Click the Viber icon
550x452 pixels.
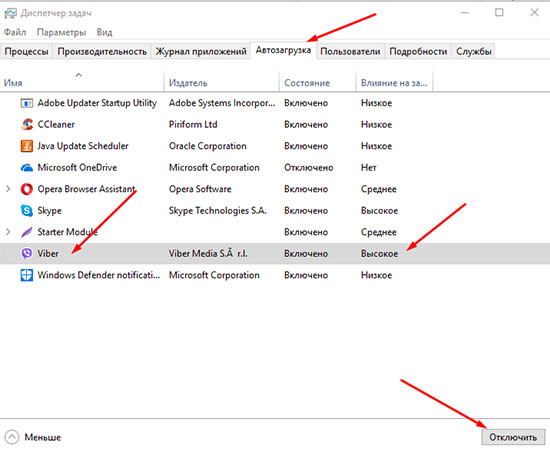tap(27, 253)
